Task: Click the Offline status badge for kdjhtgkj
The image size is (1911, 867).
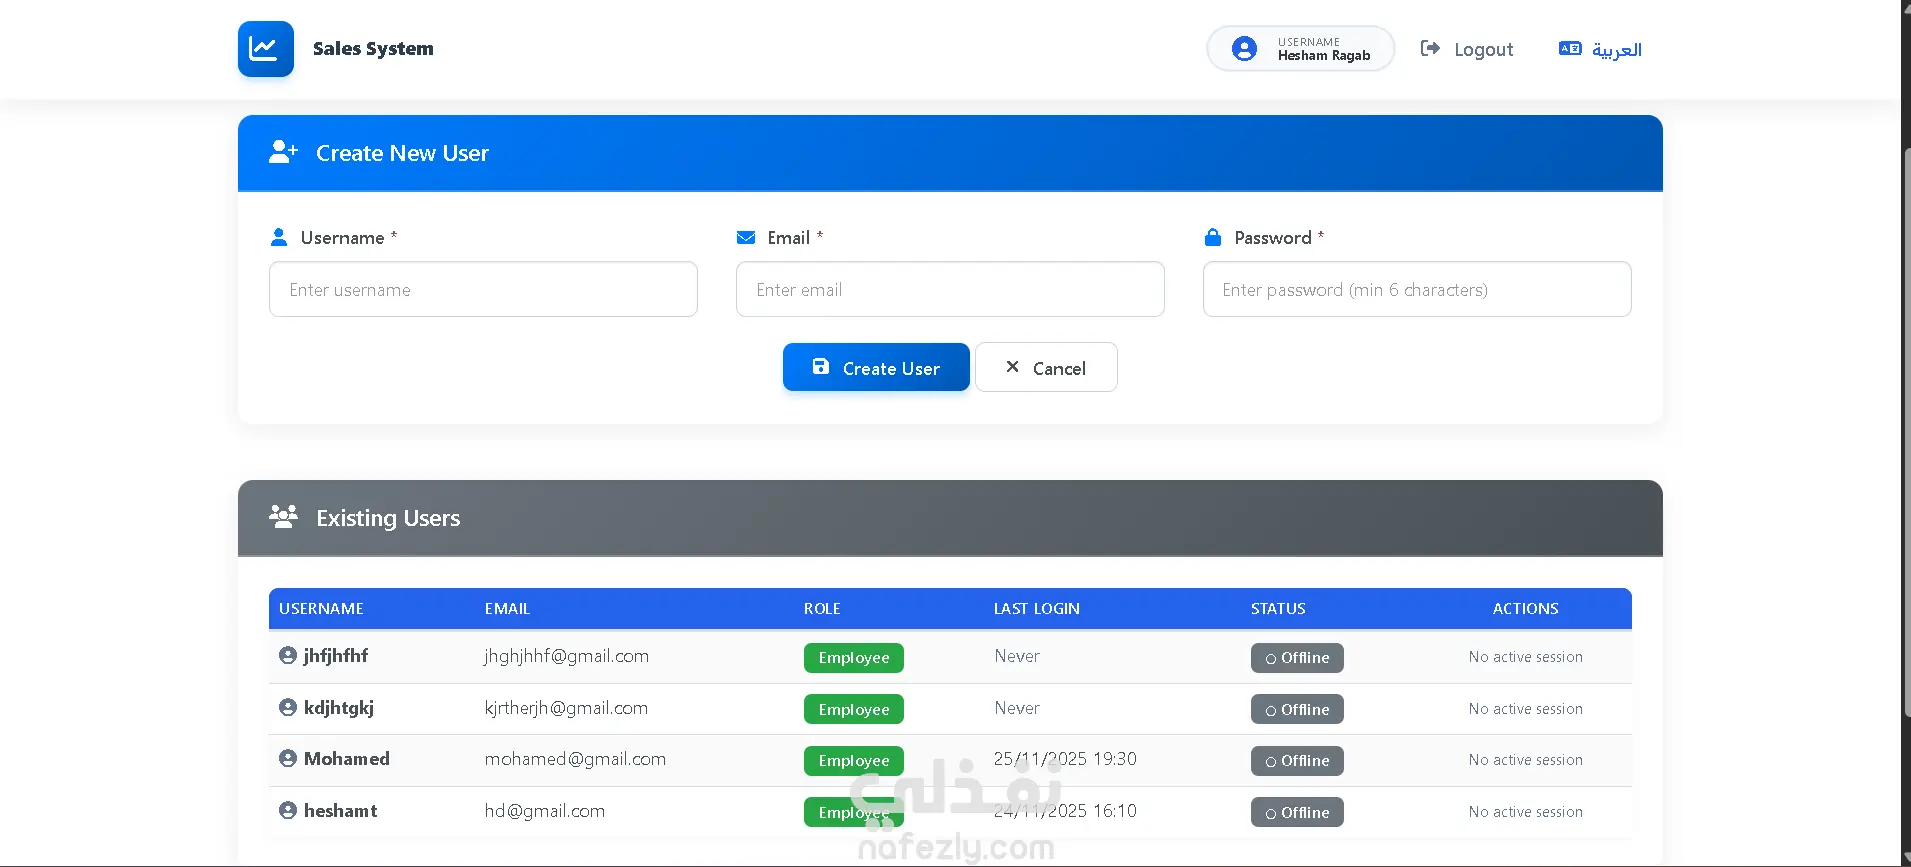Action: [1297, 709]
